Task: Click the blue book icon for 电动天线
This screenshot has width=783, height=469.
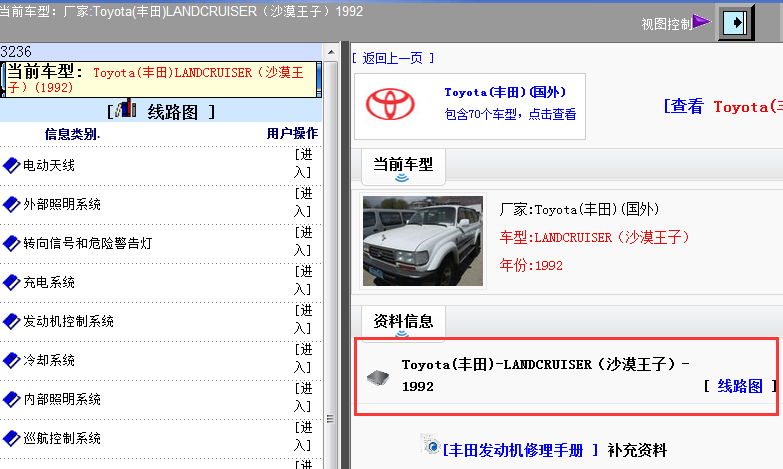Action: [x=11, y=165]
